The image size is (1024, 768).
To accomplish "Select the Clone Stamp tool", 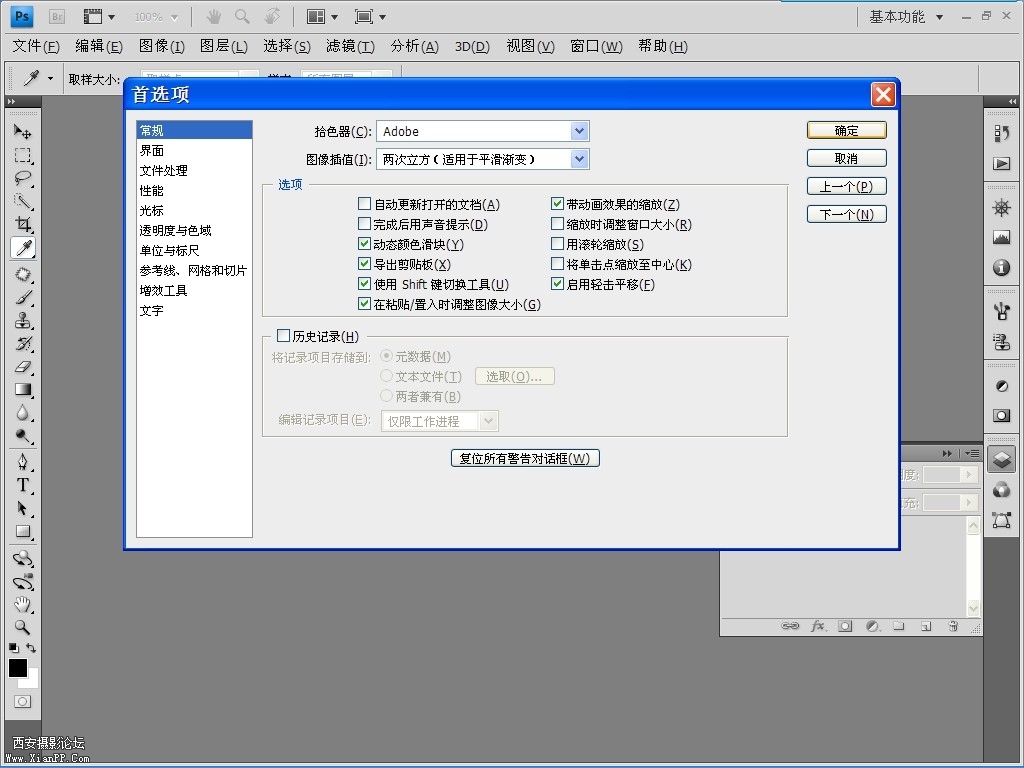I will pos(22,321).
